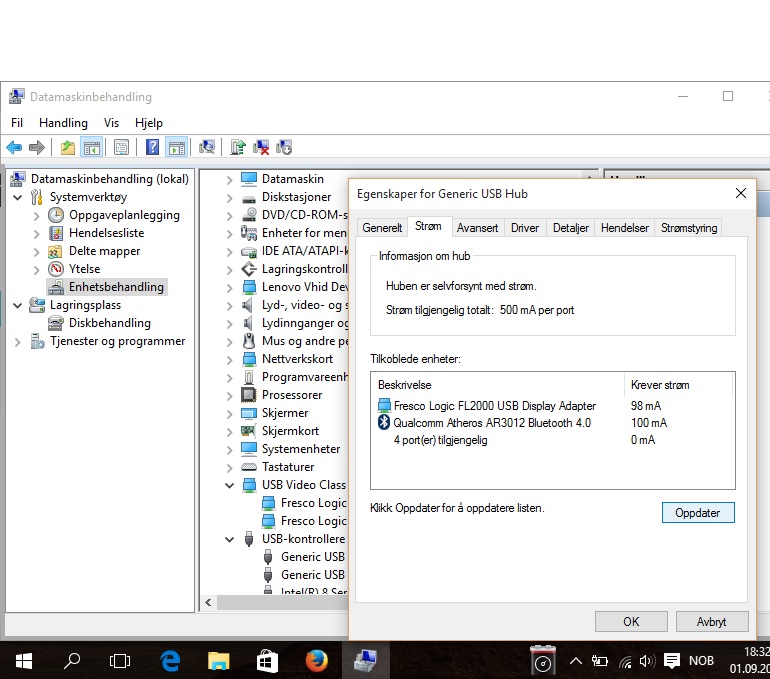The width and height of the screenshot is (770, 679).
Task: Show hidden tray icons chevron
Action: tap(576, 661)
